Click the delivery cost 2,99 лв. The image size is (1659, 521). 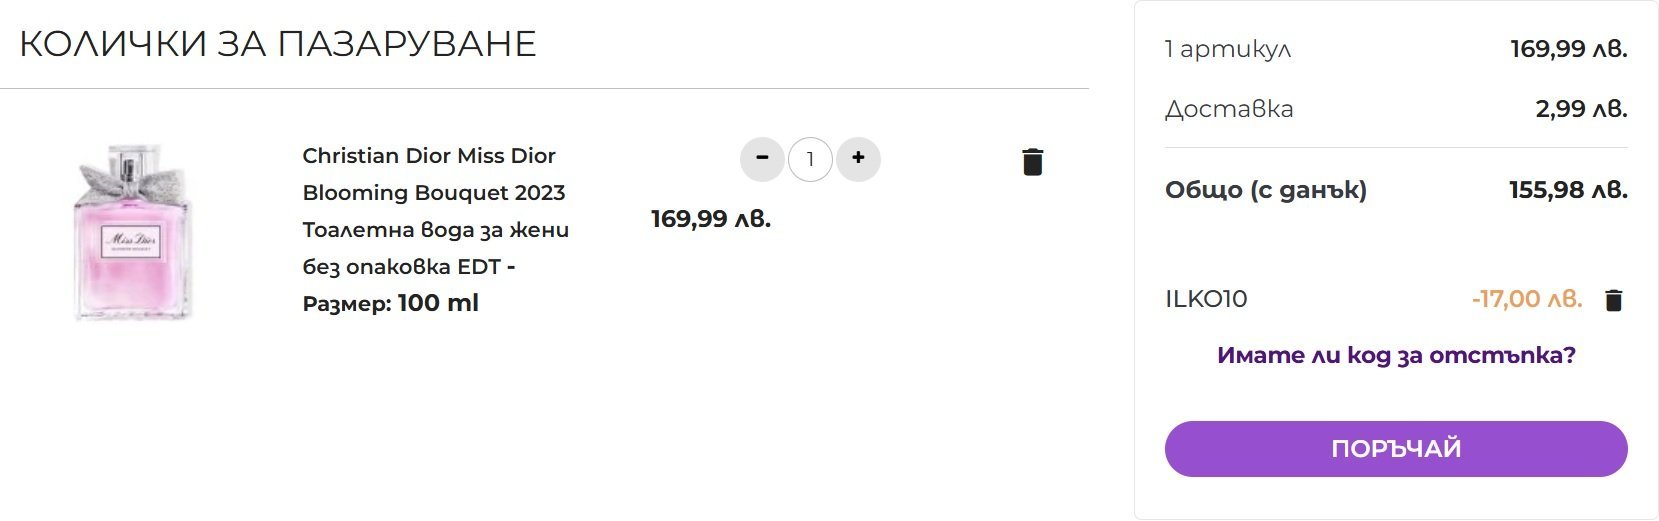(1581, 109)
